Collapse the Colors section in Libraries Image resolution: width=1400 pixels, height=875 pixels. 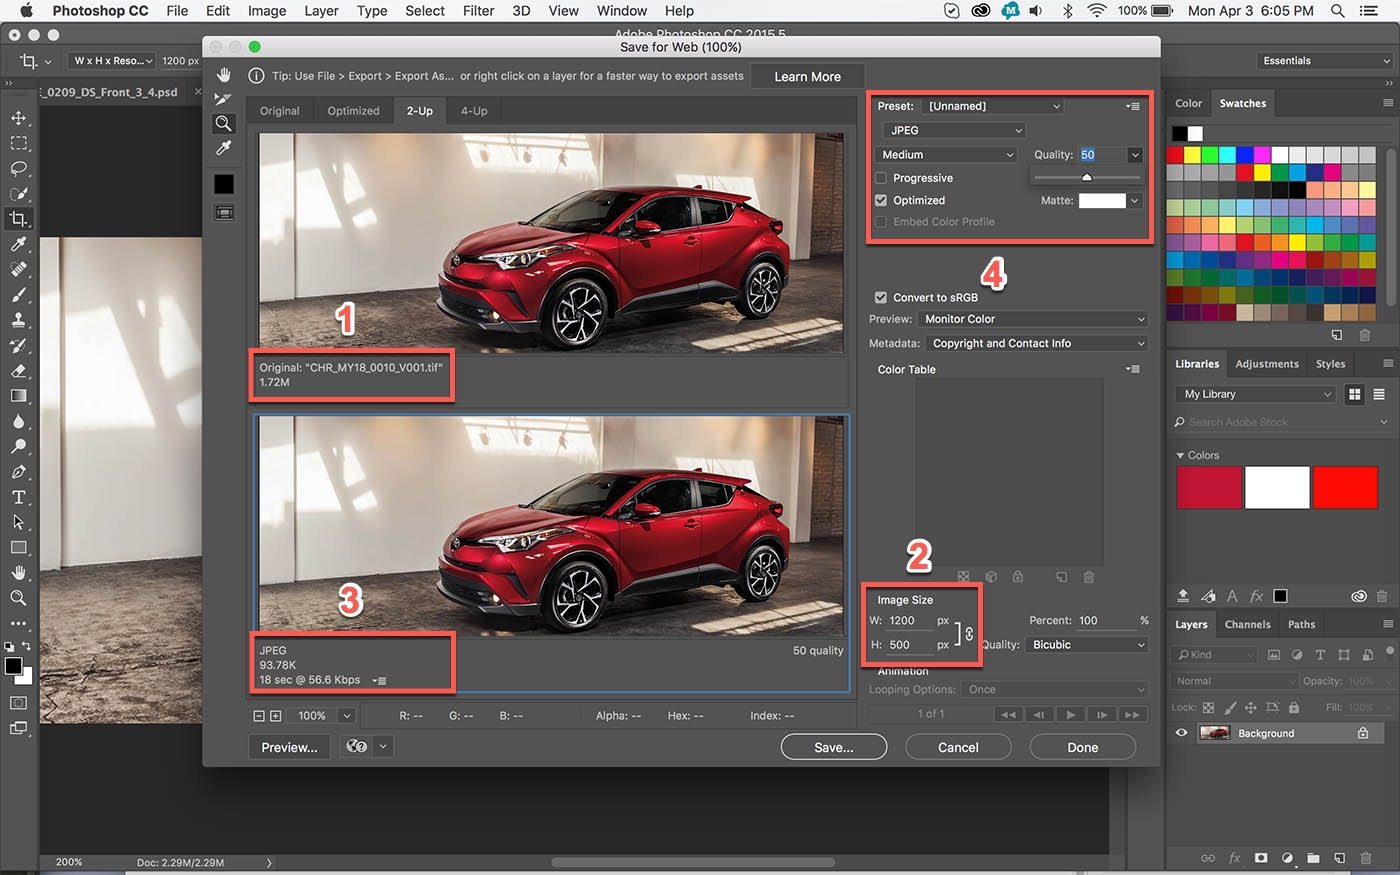point(1180,455)
